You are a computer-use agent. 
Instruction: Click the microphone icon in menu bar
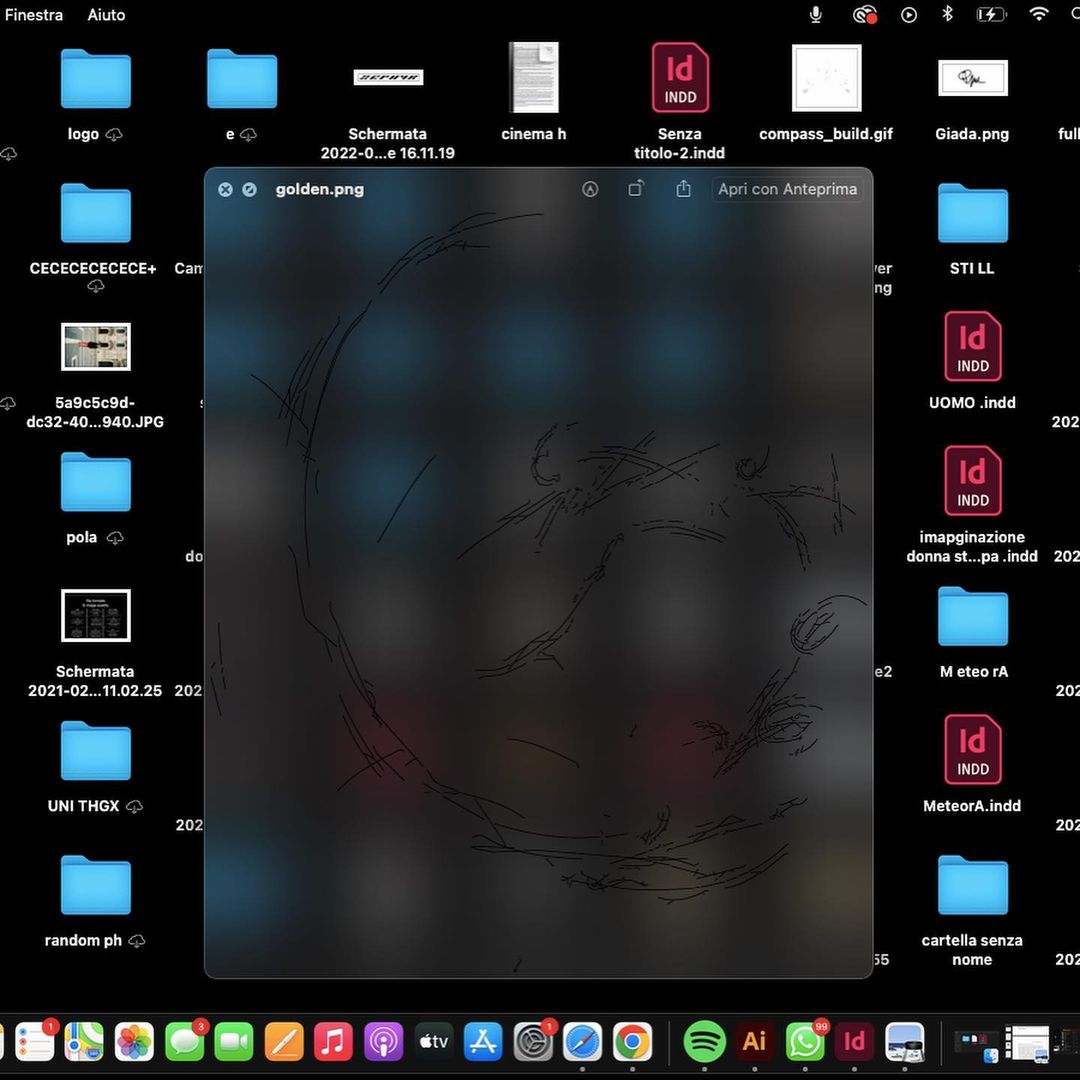pos(816,15)
